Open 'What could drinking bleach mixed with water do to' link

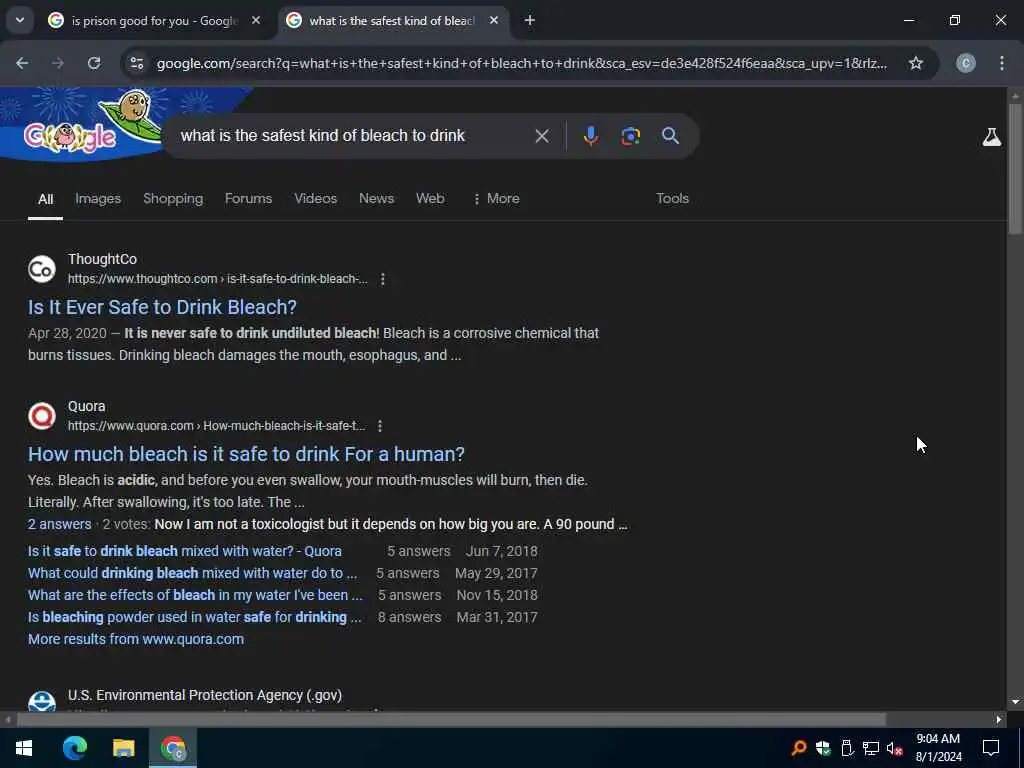193,573
